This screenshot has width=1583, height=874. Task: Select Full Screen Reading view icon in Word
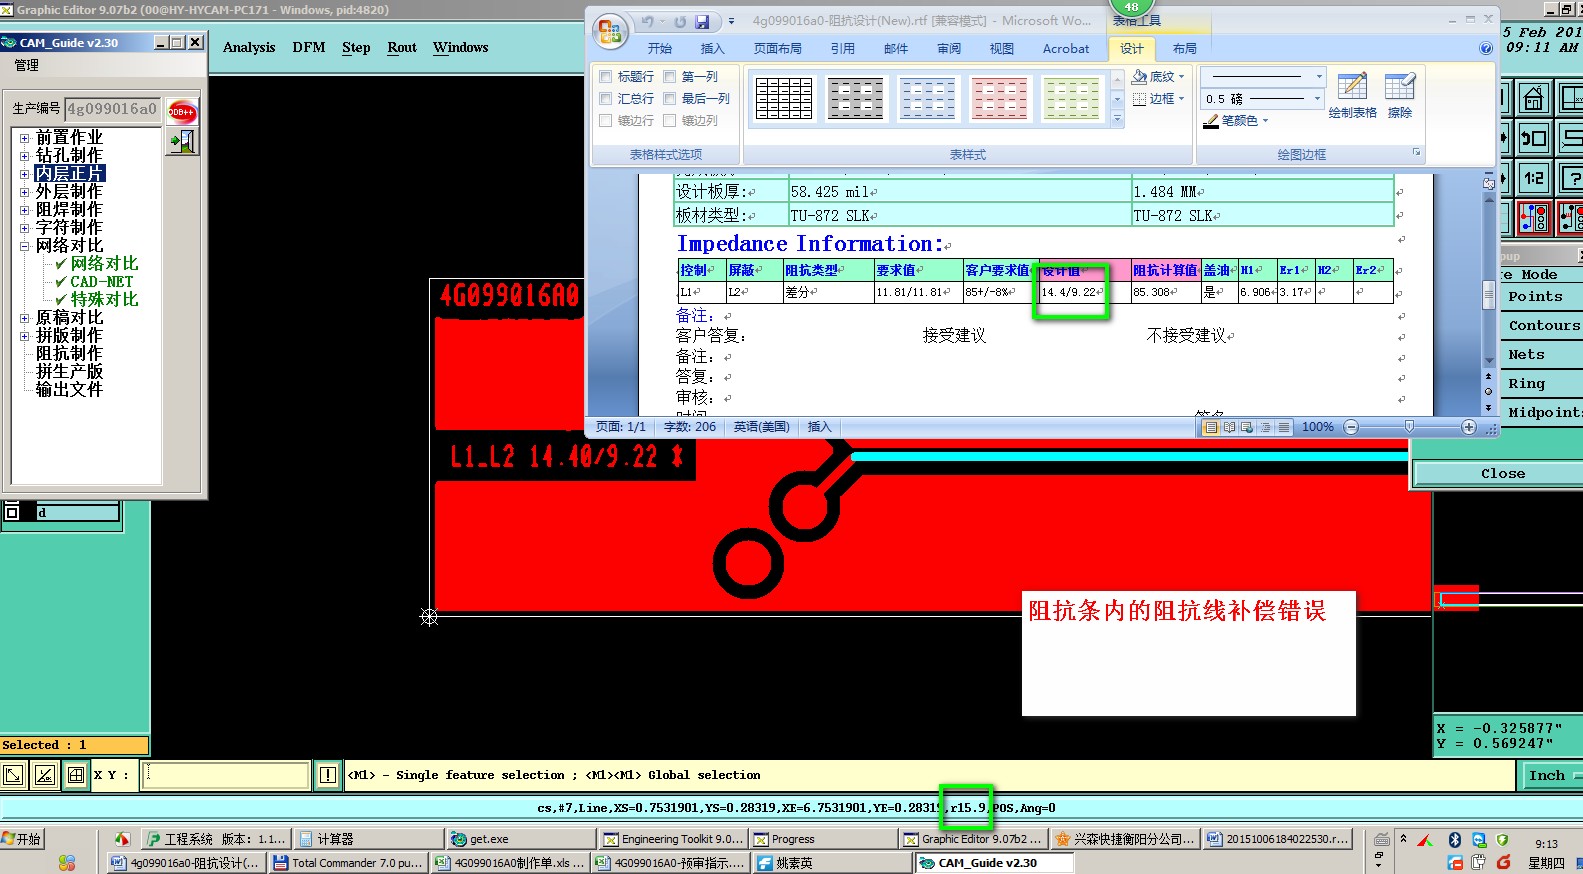pos(1229,427)
